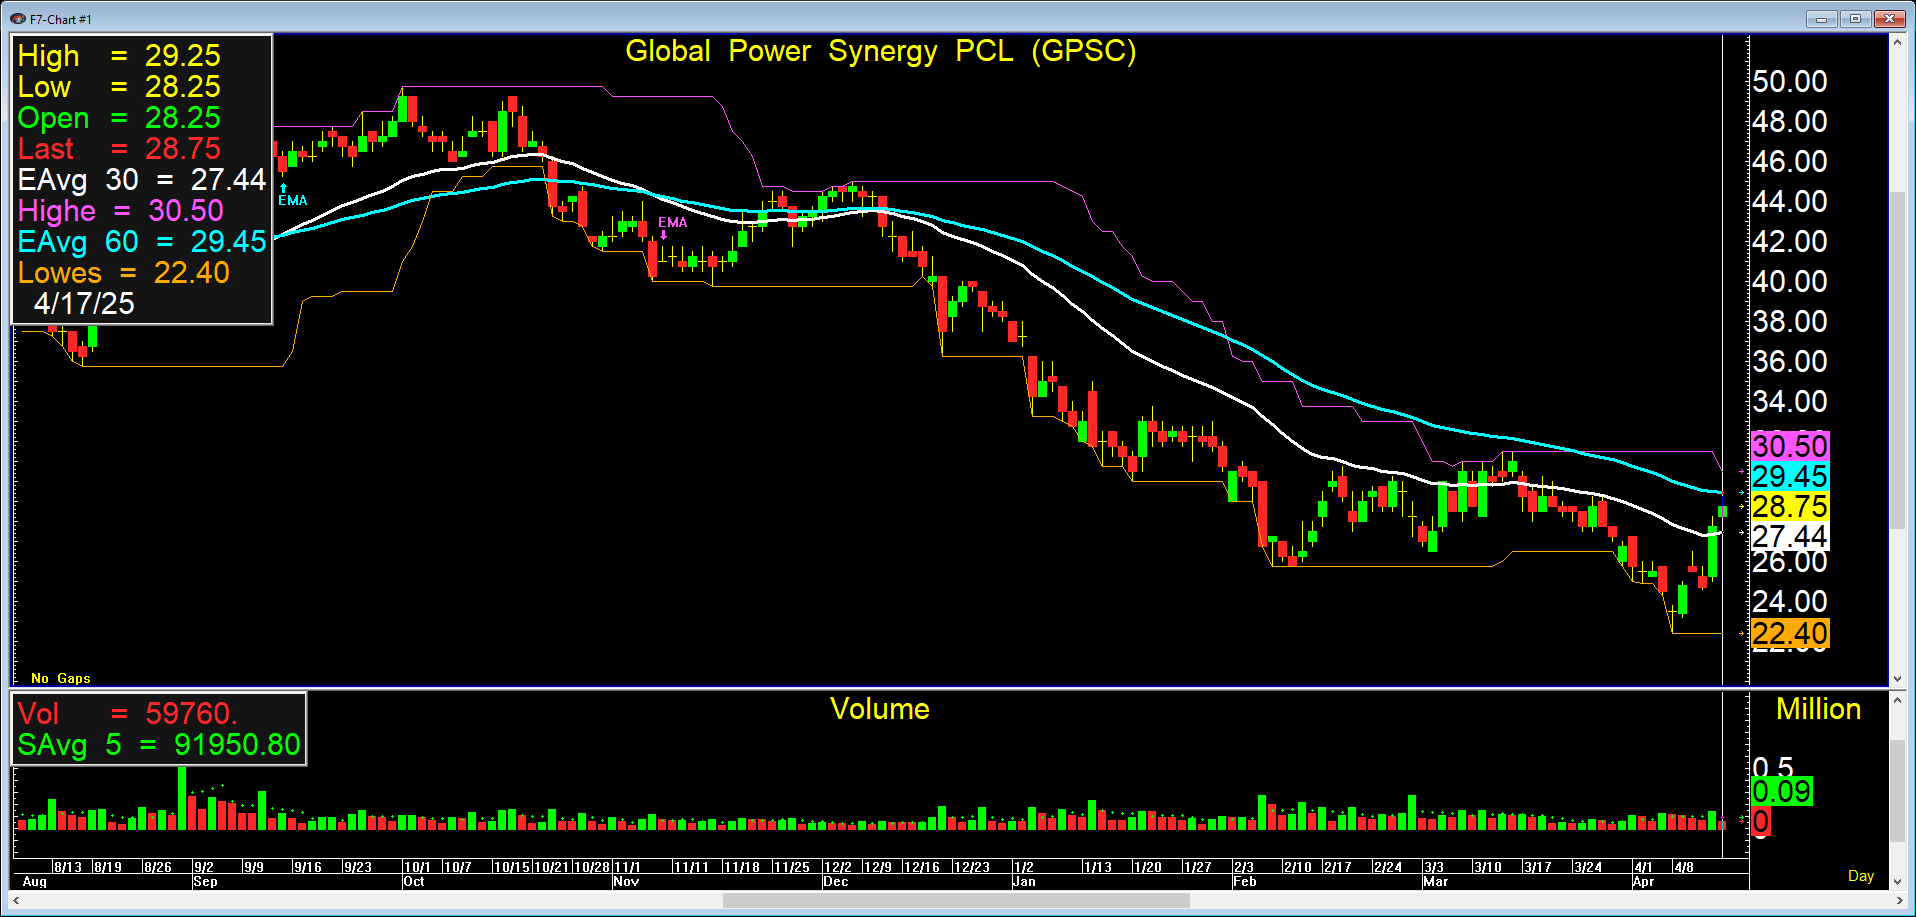Click the SAvg 5 = 91950.80 readout

click(x=159, y=745)
